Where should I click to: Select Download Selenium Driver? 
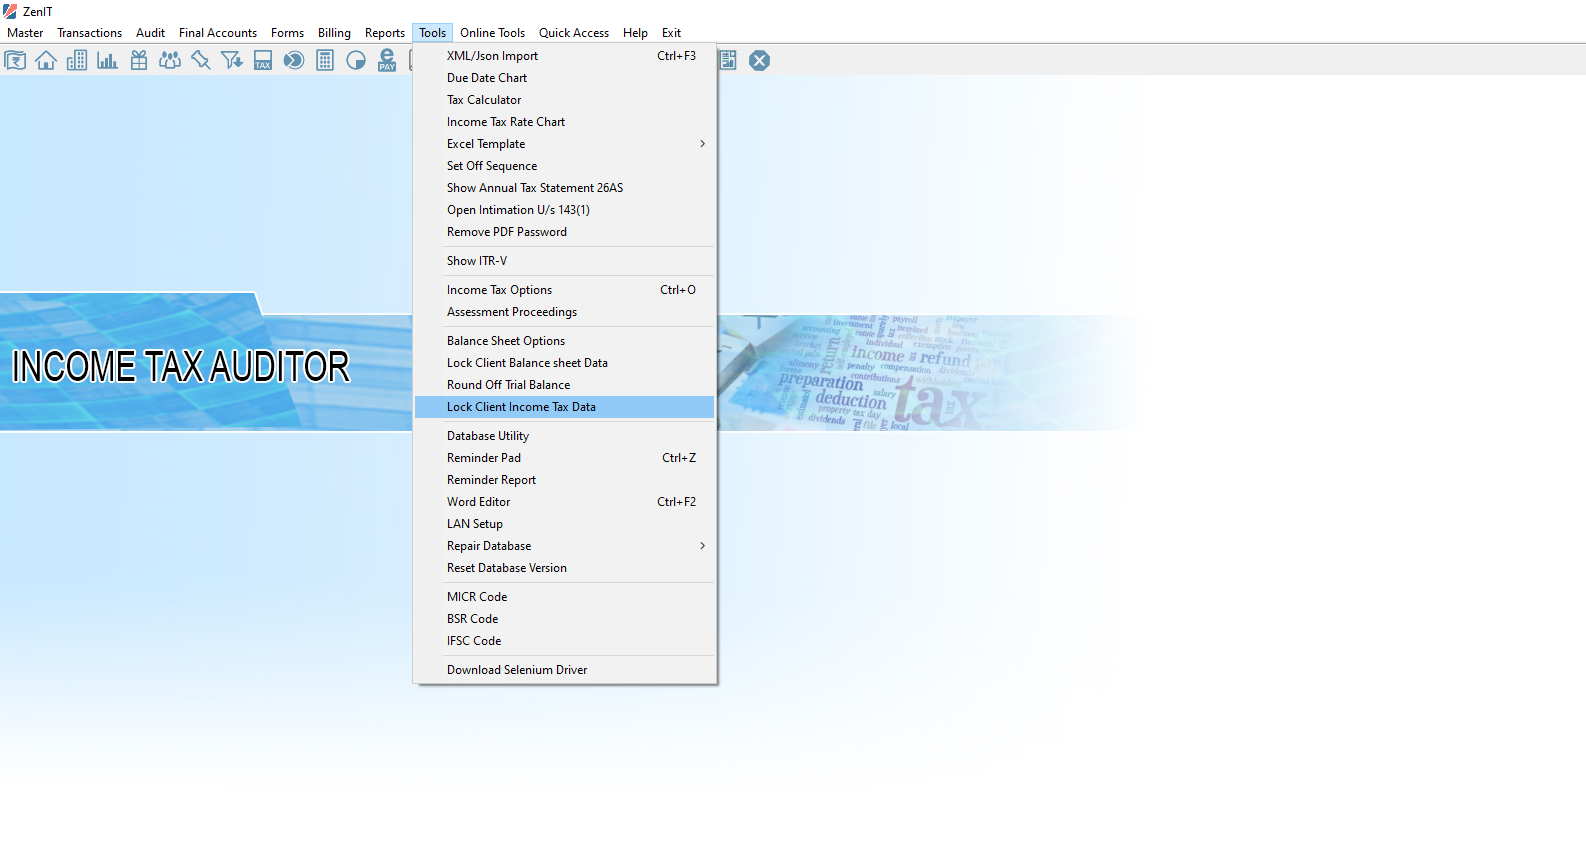pos(565,670)
